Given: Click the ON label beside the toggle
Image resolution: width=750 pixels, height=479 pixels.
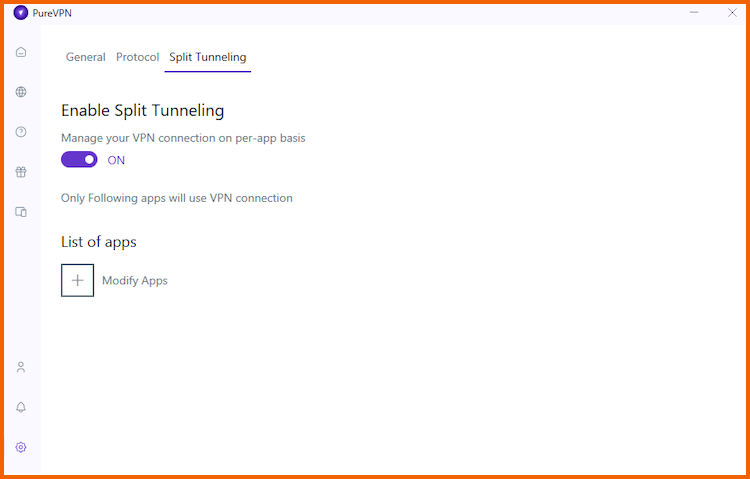Looking at the screenshot, I should [116, 160].
